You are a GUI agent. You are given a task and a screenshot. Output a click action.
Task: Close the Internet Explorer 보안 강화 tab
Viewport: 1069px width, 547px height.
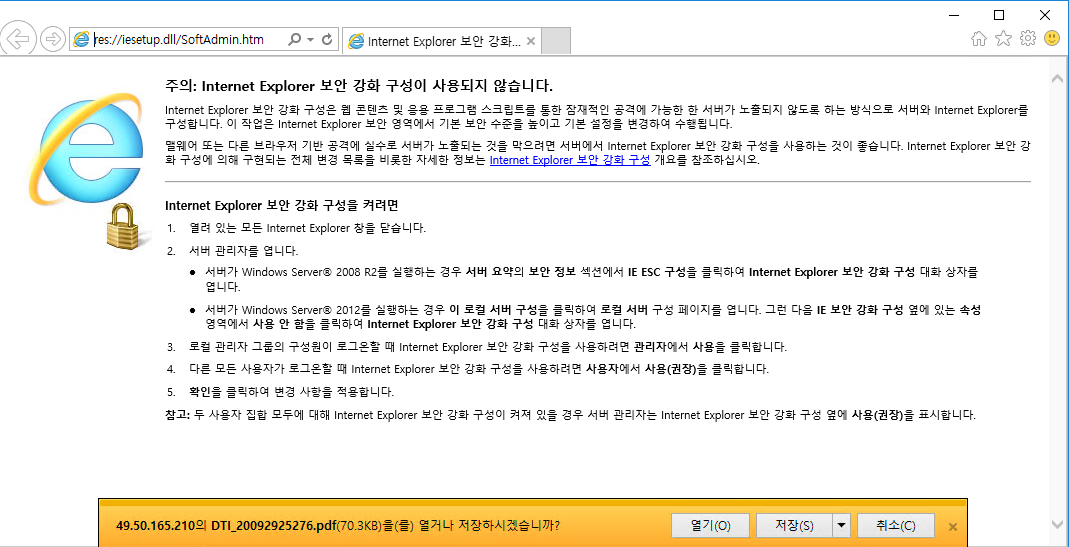pos(531,42)
